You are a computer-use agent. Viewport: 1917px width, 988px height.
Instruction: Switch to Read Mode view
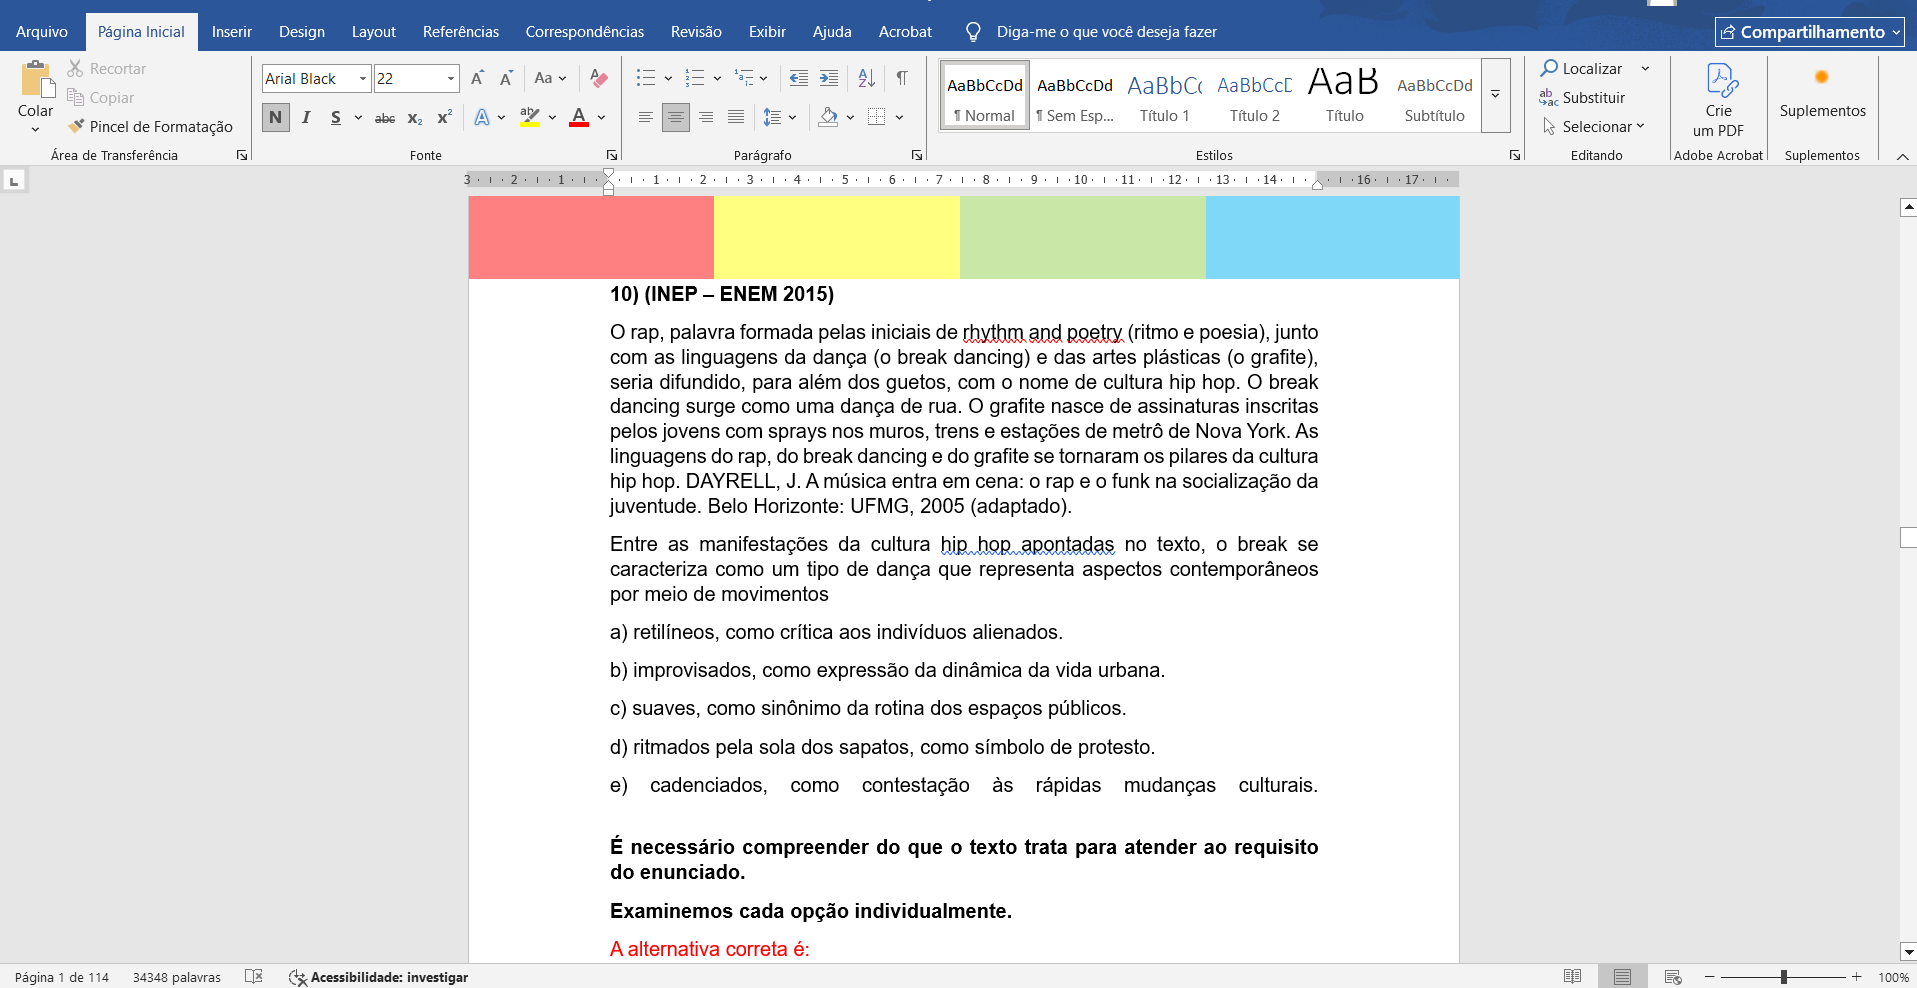click(x=1573, y=977)
